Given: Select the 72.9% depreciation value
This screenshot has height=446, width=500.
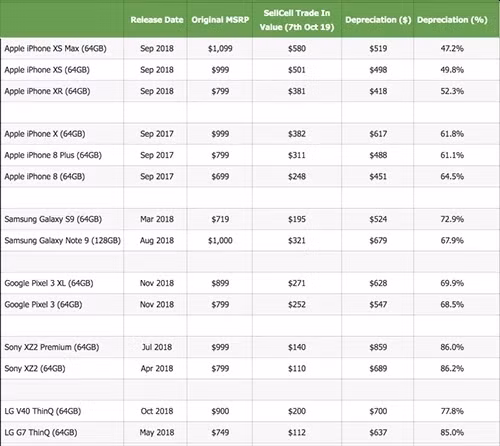Looking at the screenshot, I should 452,219.
